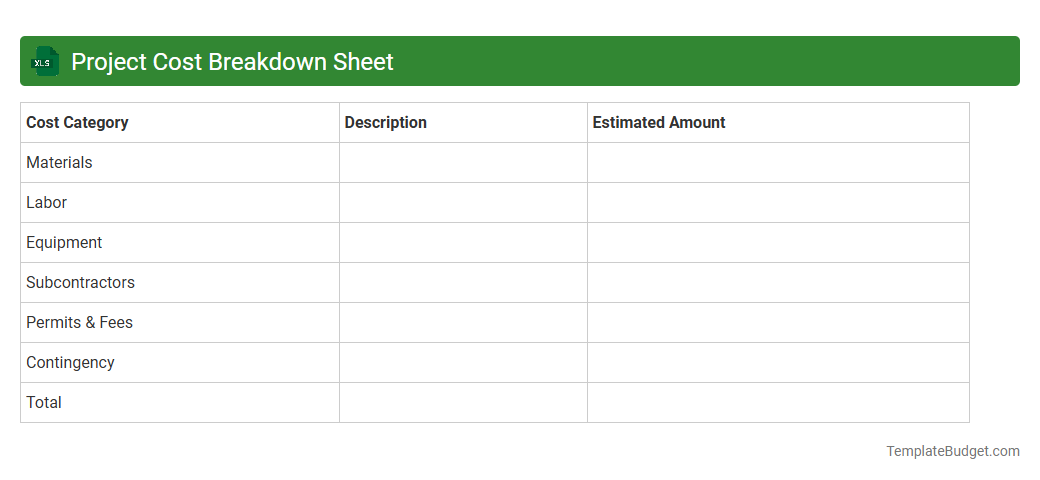Open the TemplateBudget.com link
The image size is (1040, 480).
pos(953,451)
